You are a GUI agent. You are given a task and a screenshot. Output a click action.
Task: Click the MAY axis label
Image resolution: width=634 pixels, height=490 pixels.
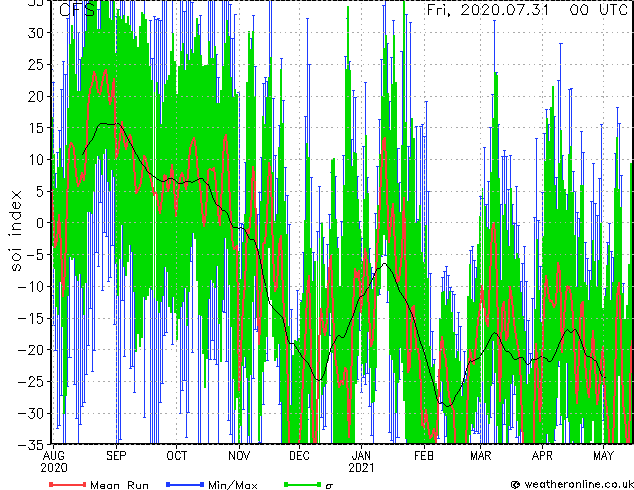point(603,456)
